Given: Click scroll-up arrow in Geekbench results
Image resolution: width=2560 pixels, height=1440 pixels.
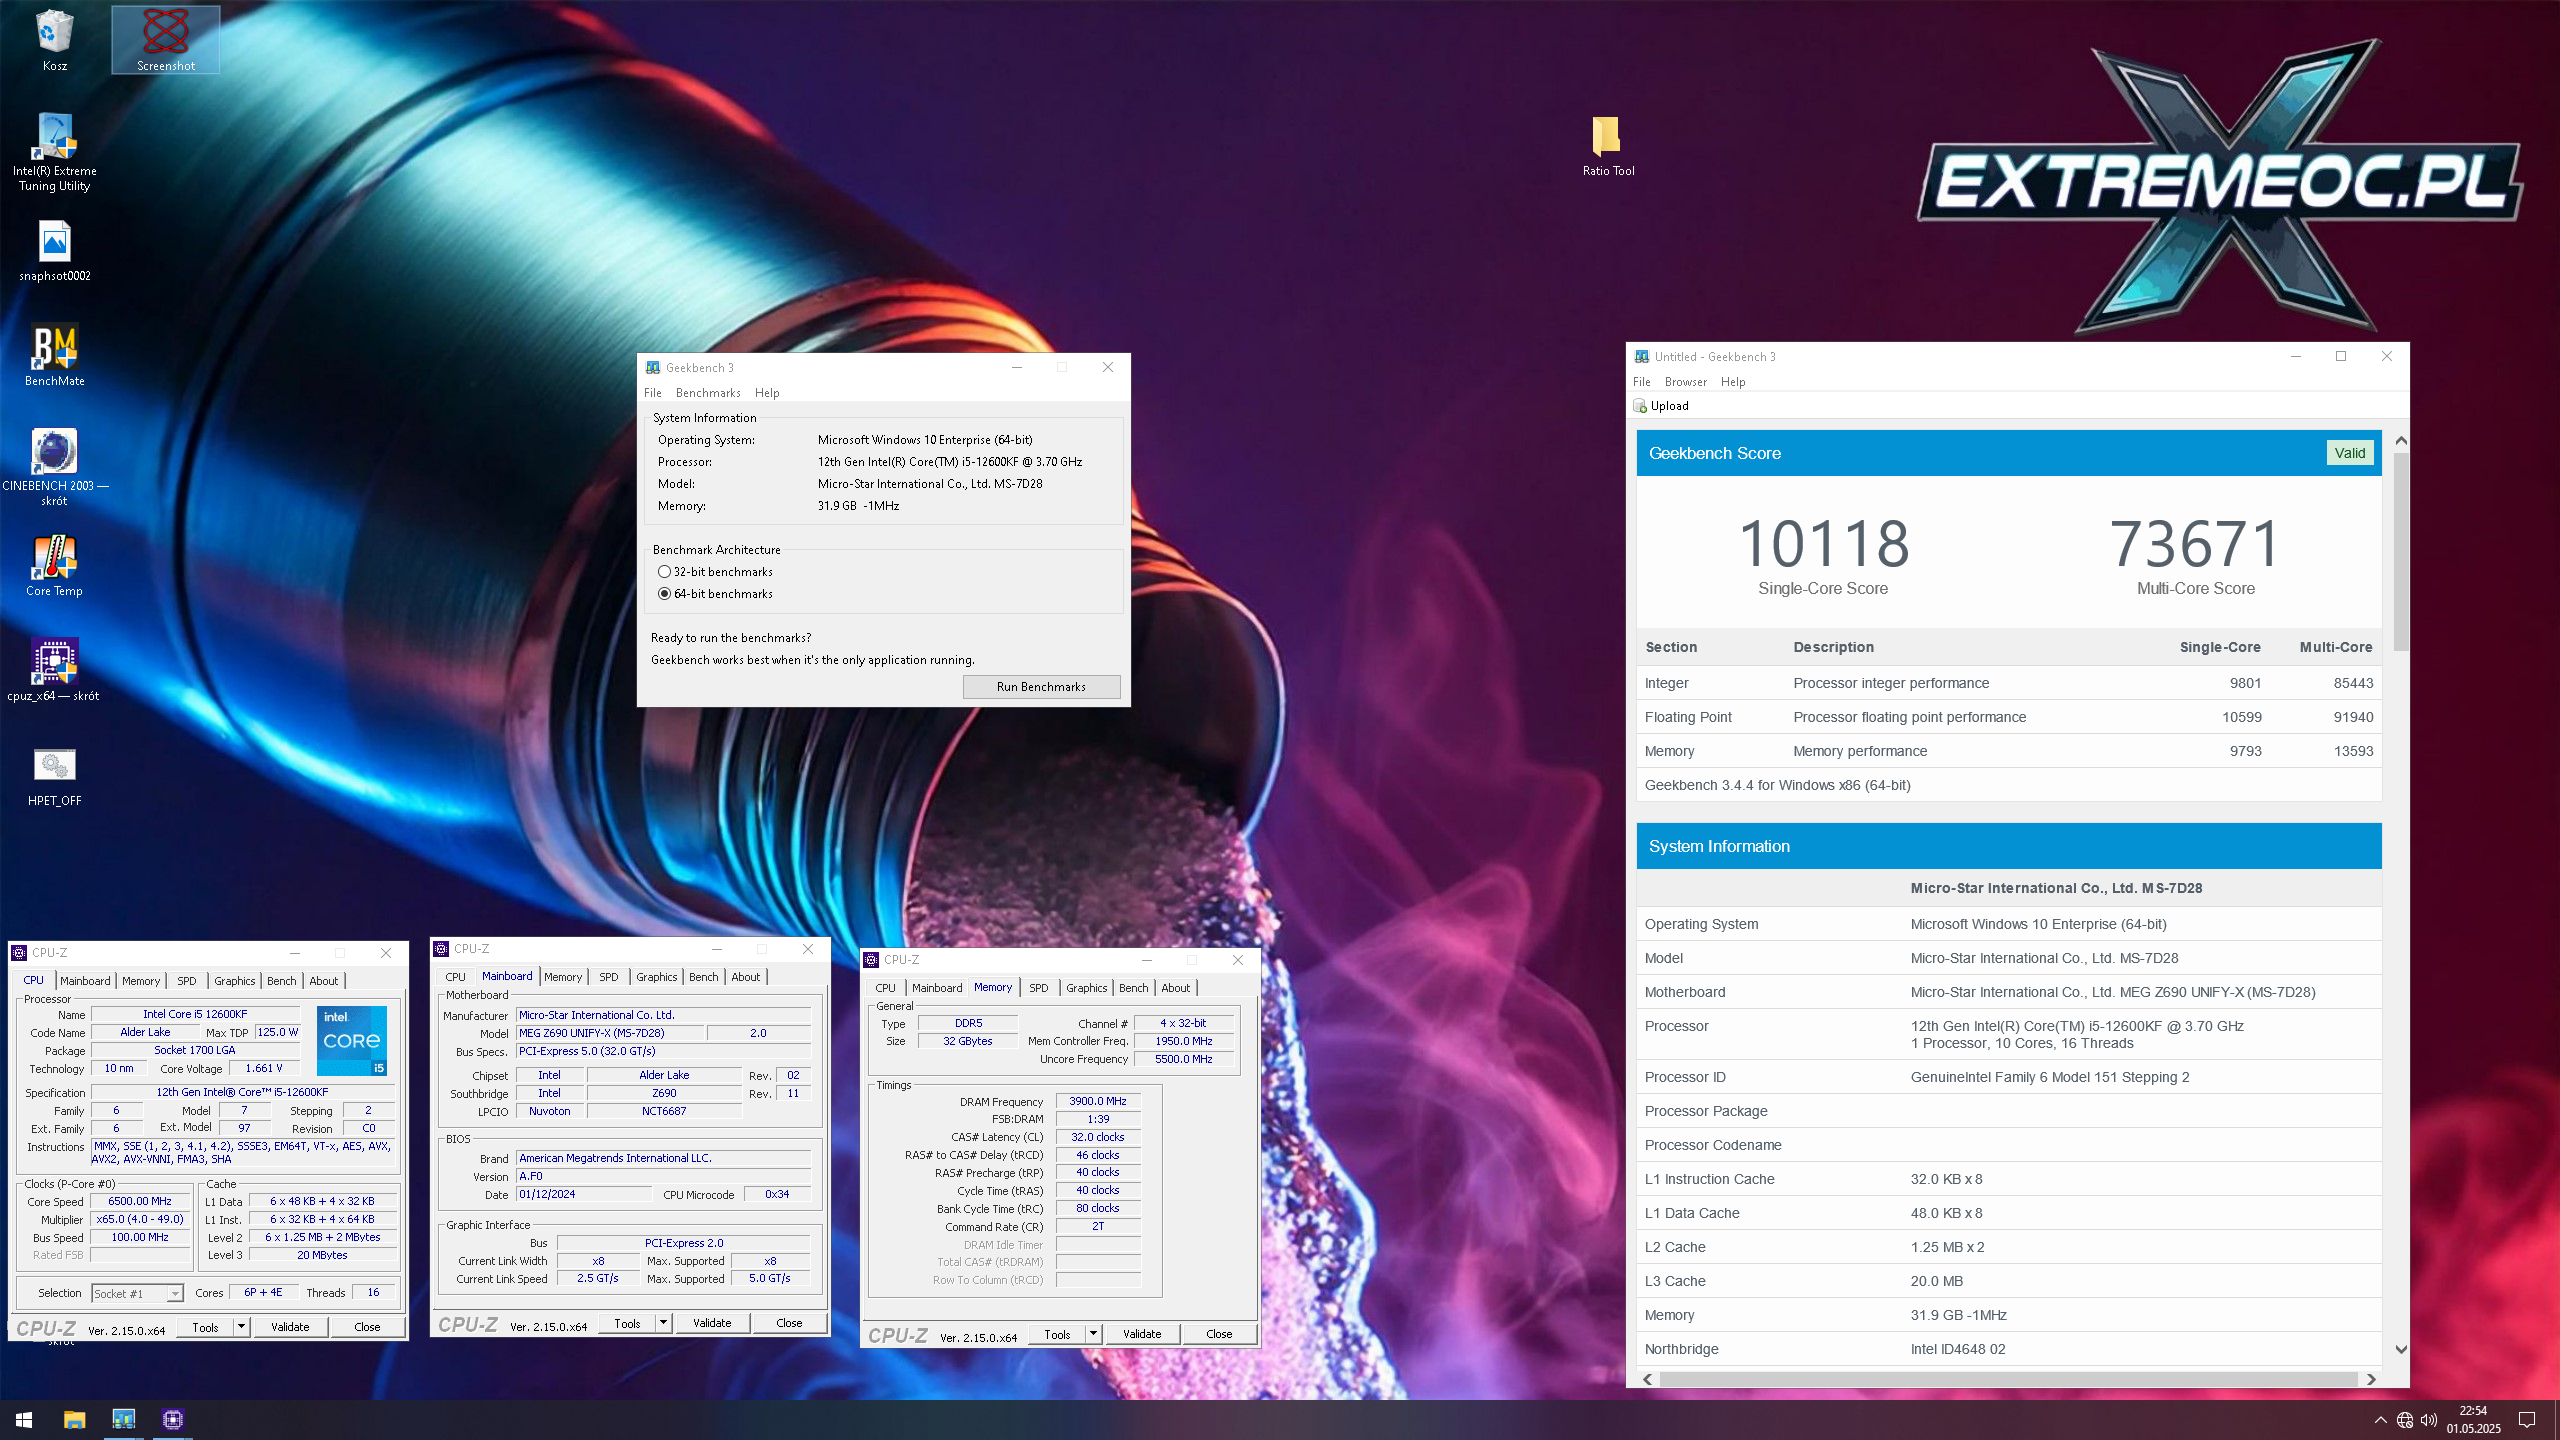Looking at the screenshot, I should pyautogui.click(x=2401, y=440).
